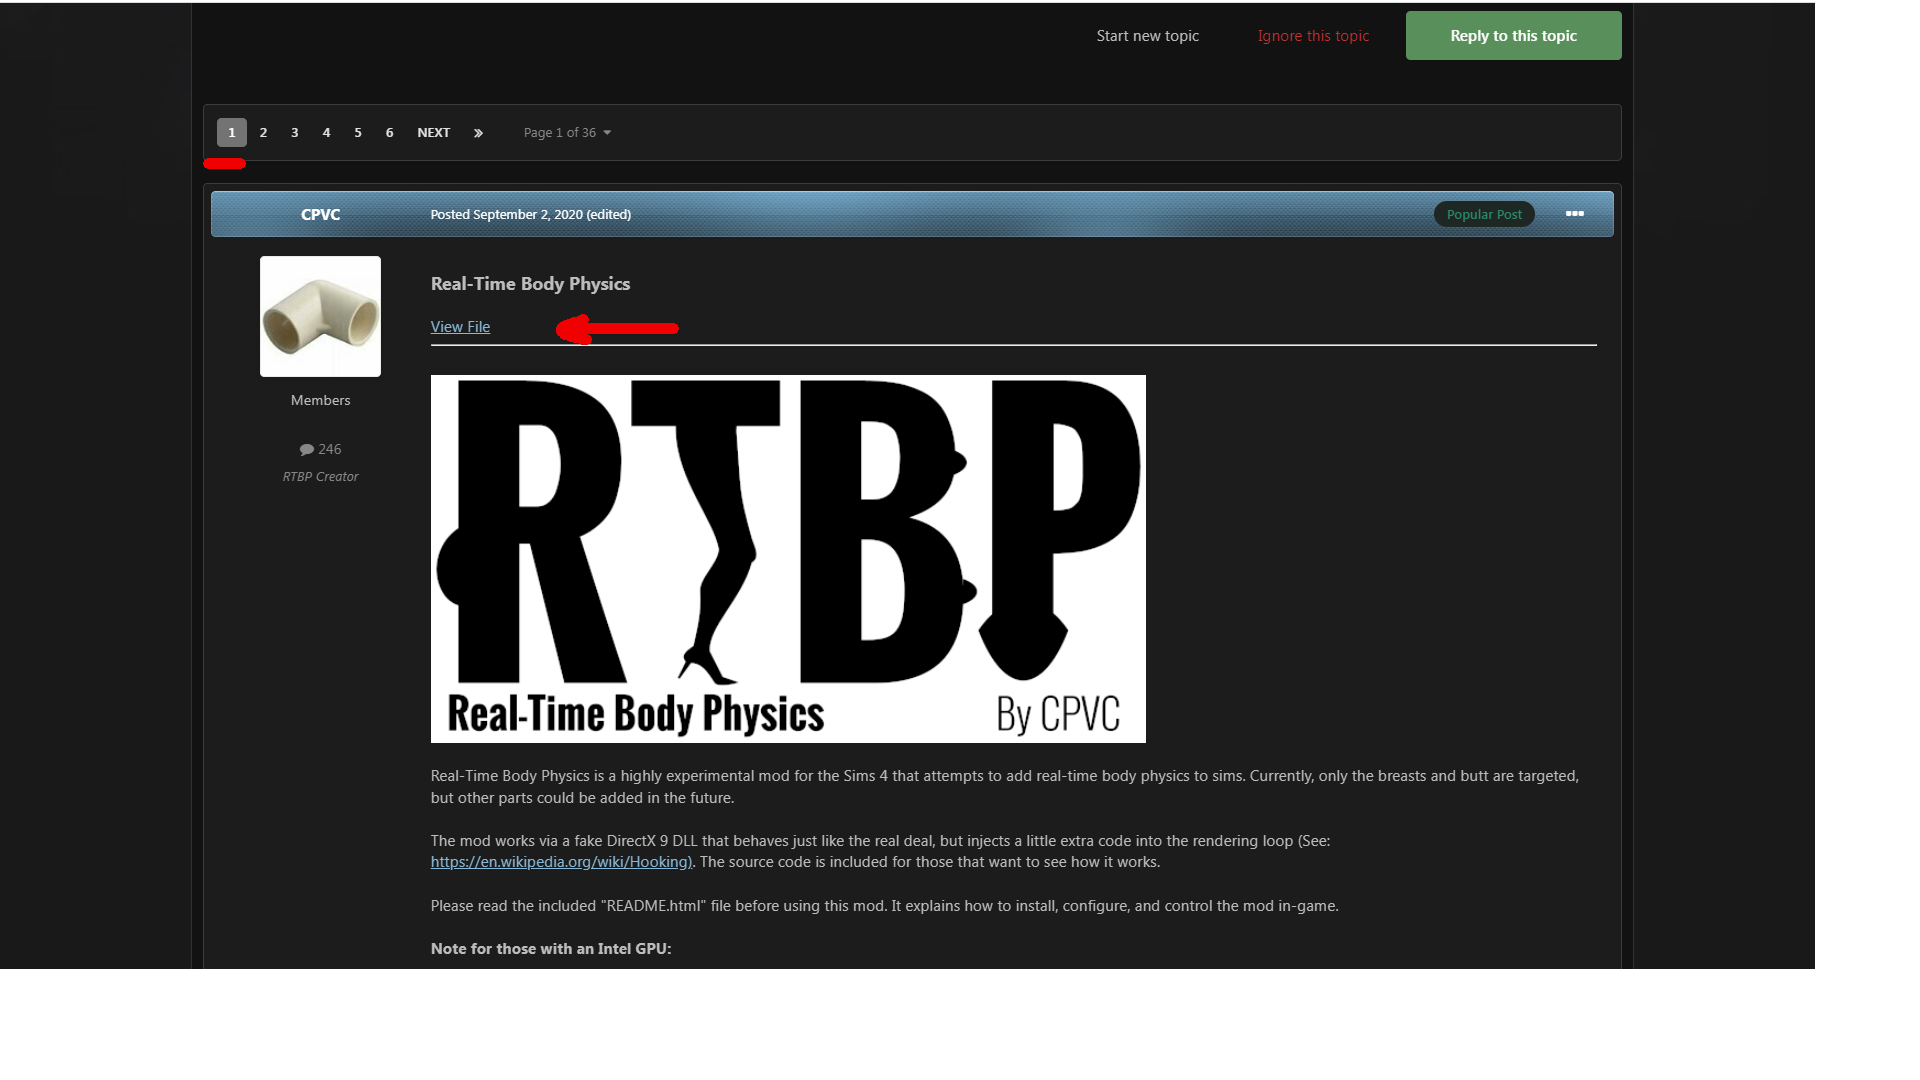Click Ignore this topic
Viewport: 1920px width, 1080px height.
click(x=1313, y=36)
